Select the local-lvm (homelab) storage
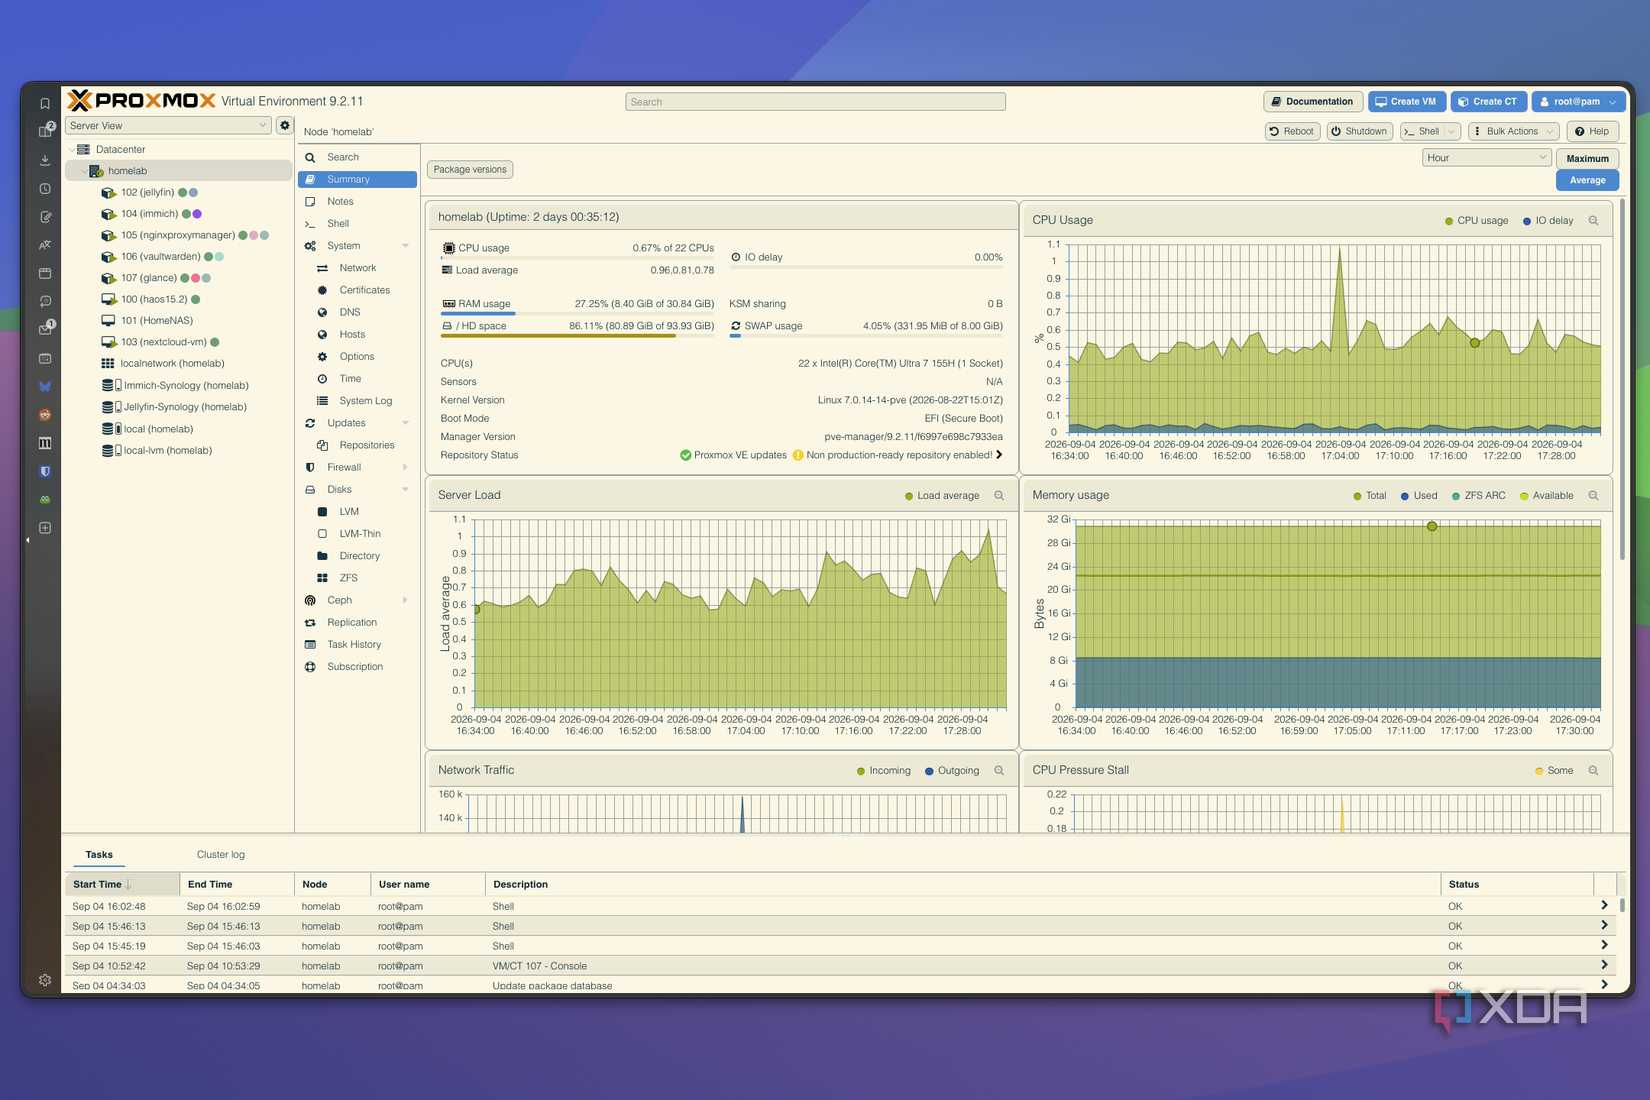 pos(168,450)
